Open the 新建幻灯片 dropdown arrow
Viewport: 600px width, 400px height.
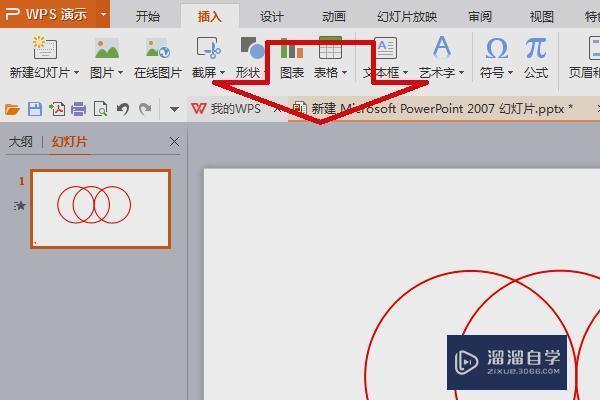click(x=77, y=72)
